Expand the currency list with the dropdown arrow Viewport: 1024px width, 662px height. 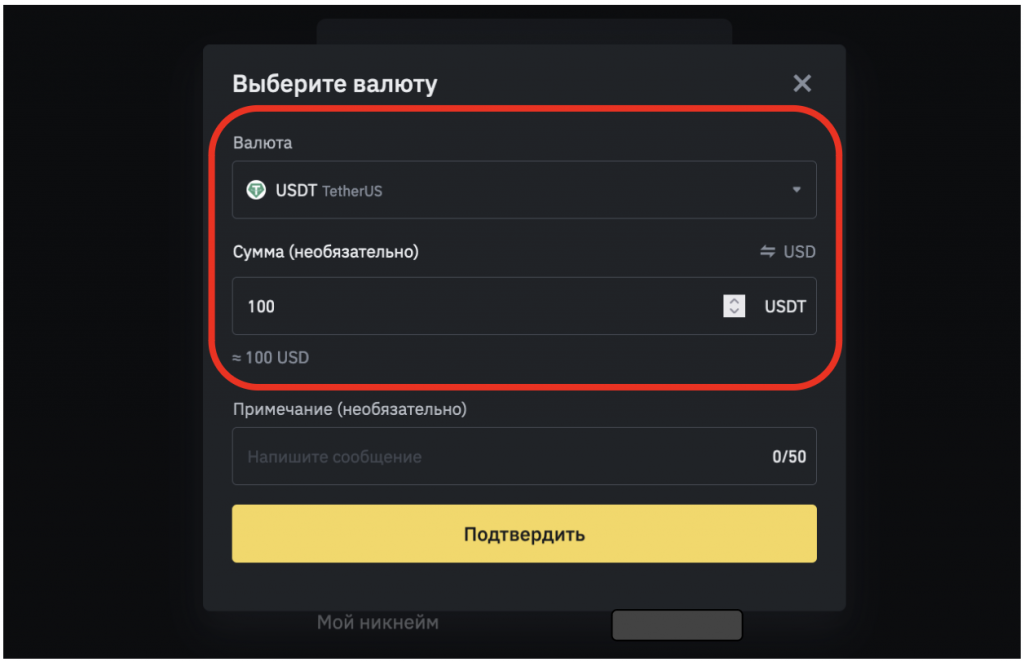(797, 190)
